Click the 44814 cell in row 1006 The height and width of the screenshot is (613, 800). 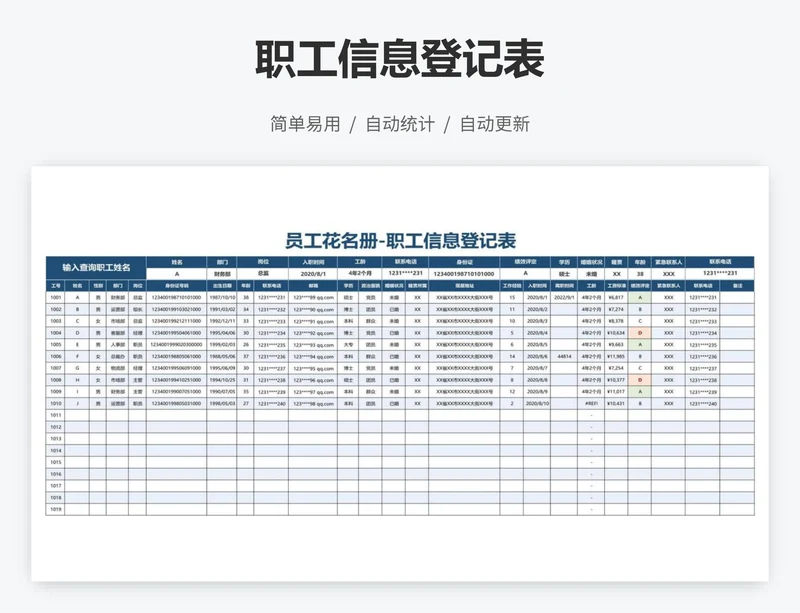[x=564, y=356]
